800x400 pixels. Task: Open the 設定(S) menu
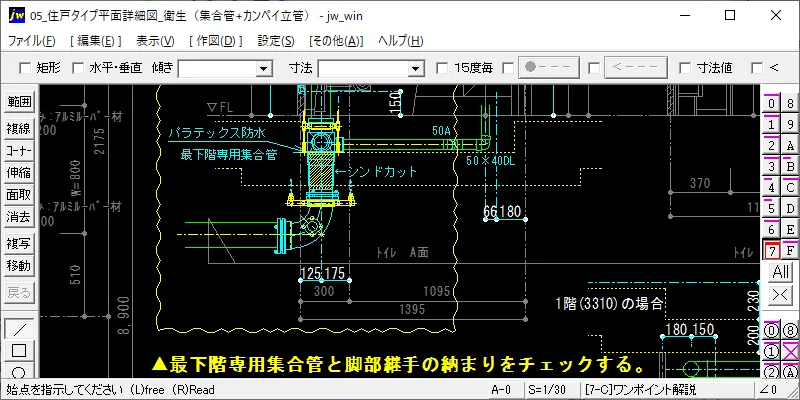click(x=276, y=41)
